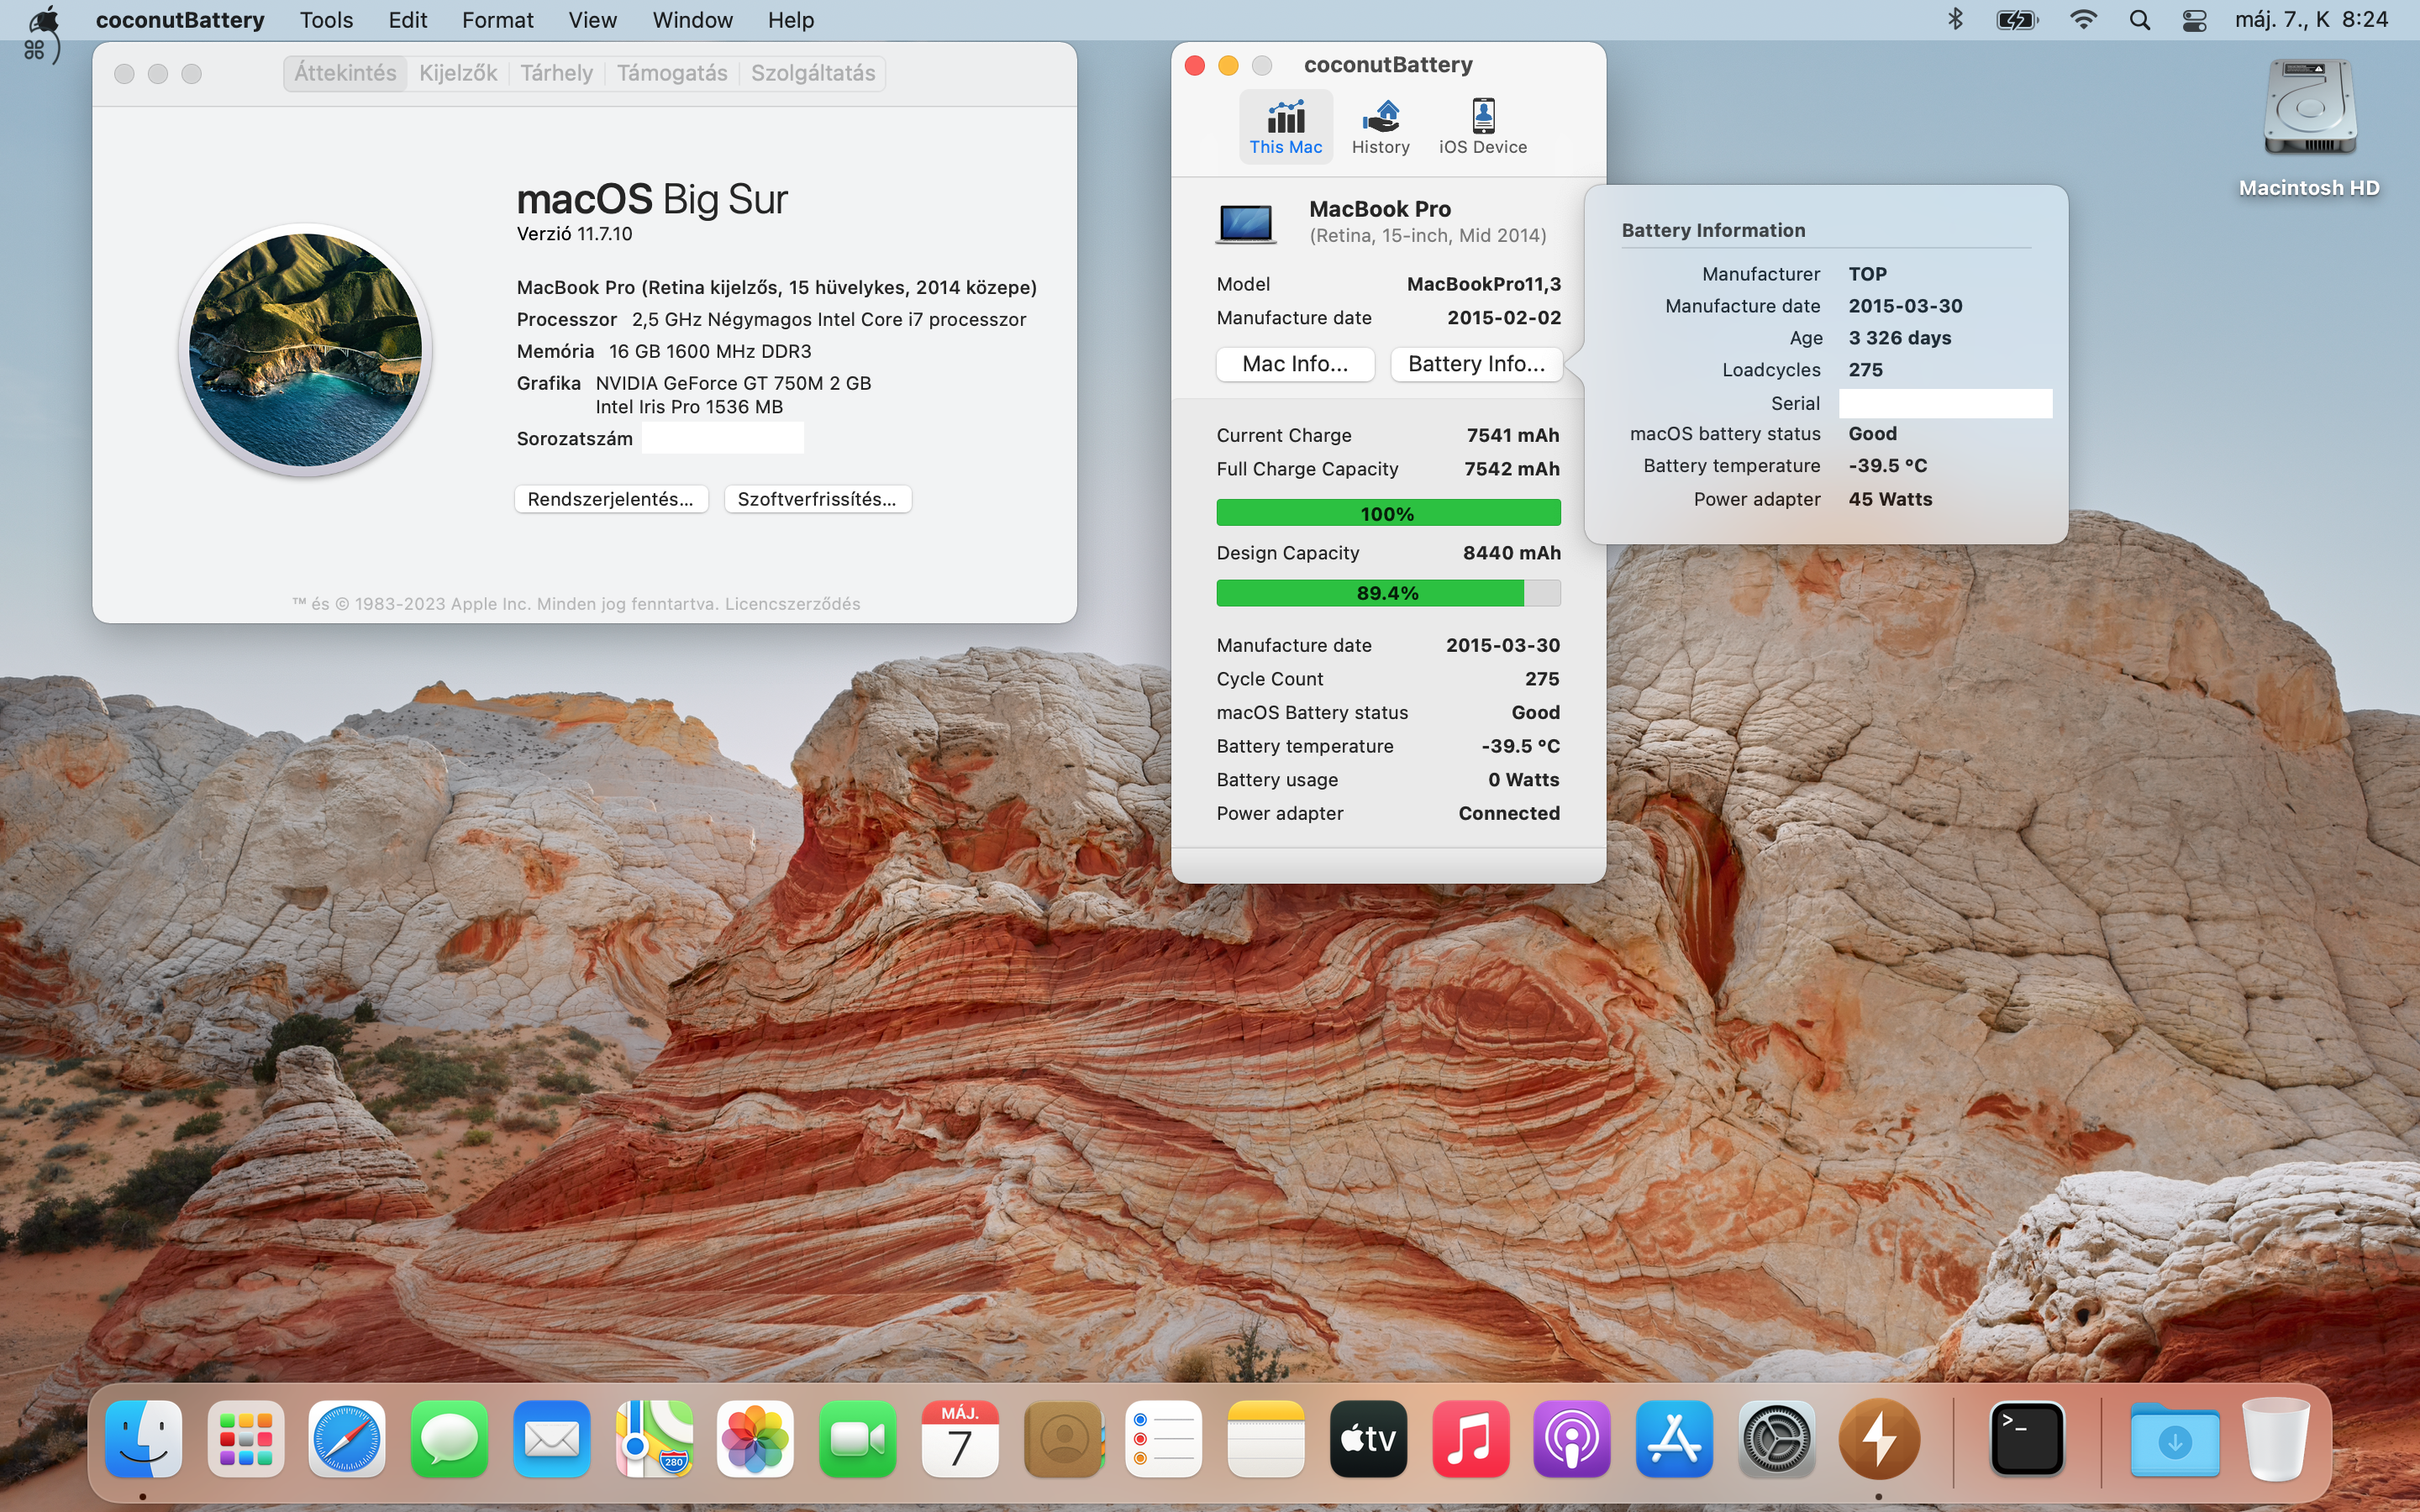Open Music in the Dock

pyautogui.click(x=1470, y=1438)
